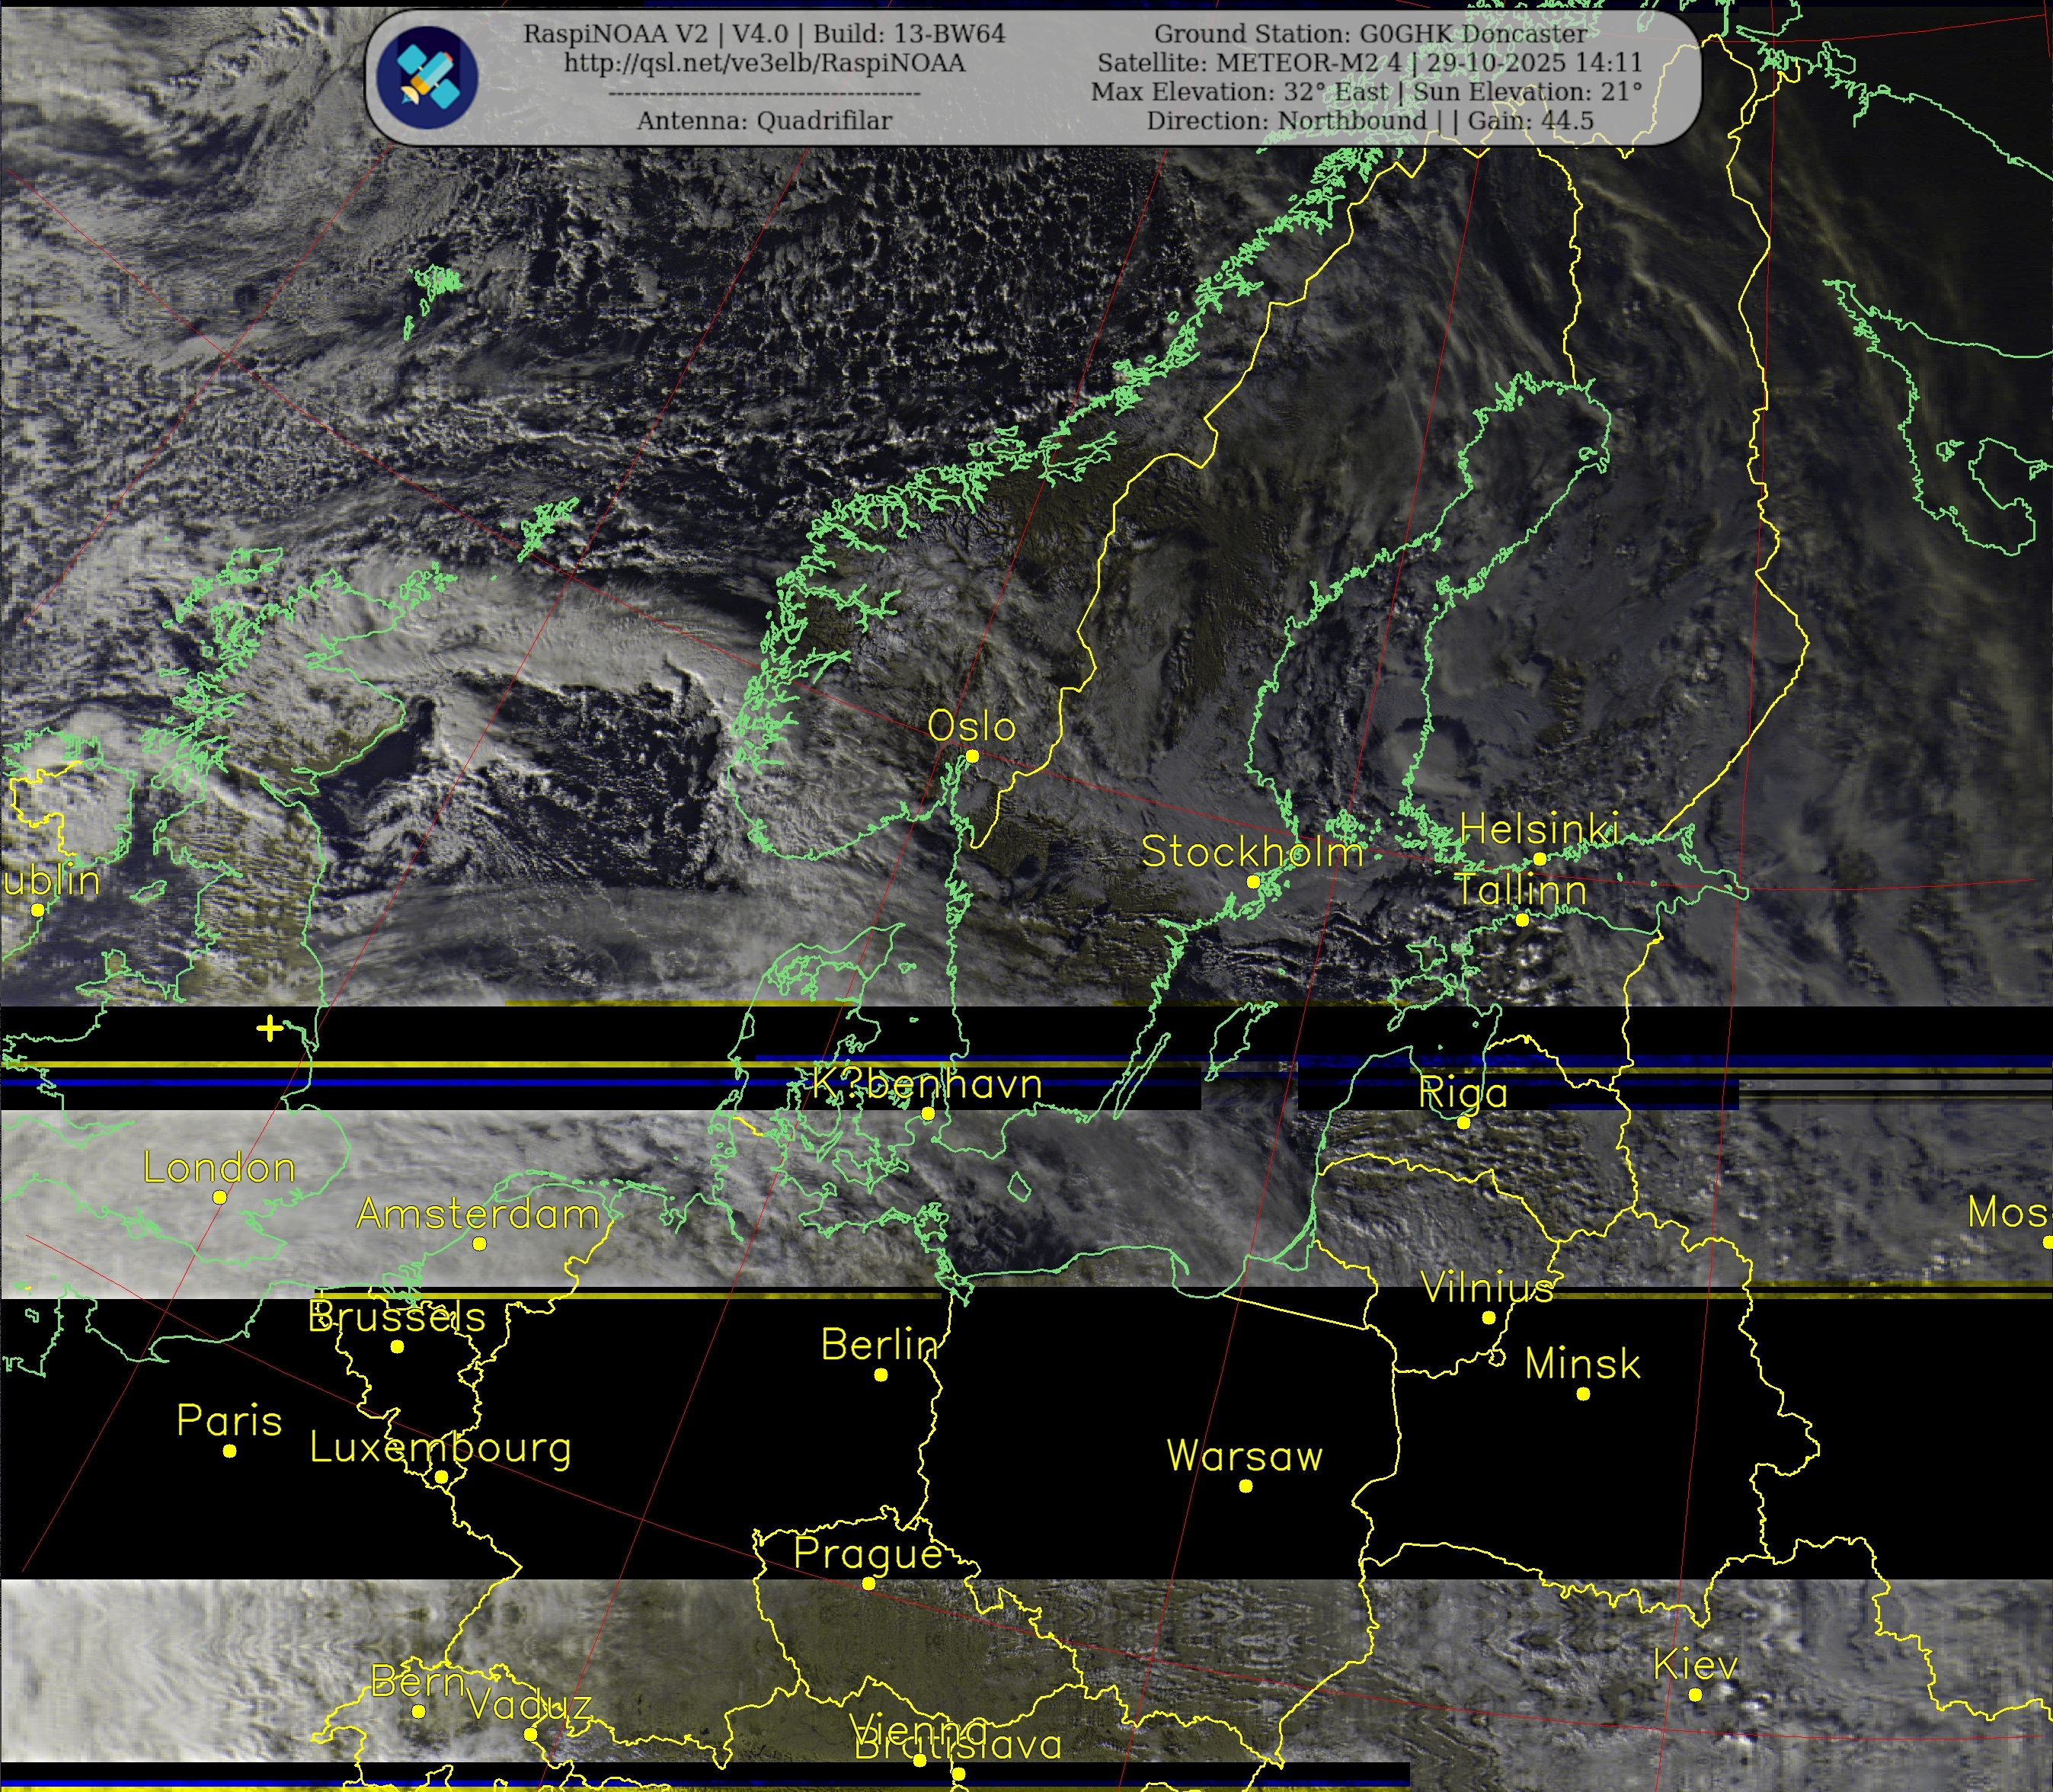Screen dimensions: 2053x1792
Task: Click the Oslo city marker dot
Action: (972, 756)
